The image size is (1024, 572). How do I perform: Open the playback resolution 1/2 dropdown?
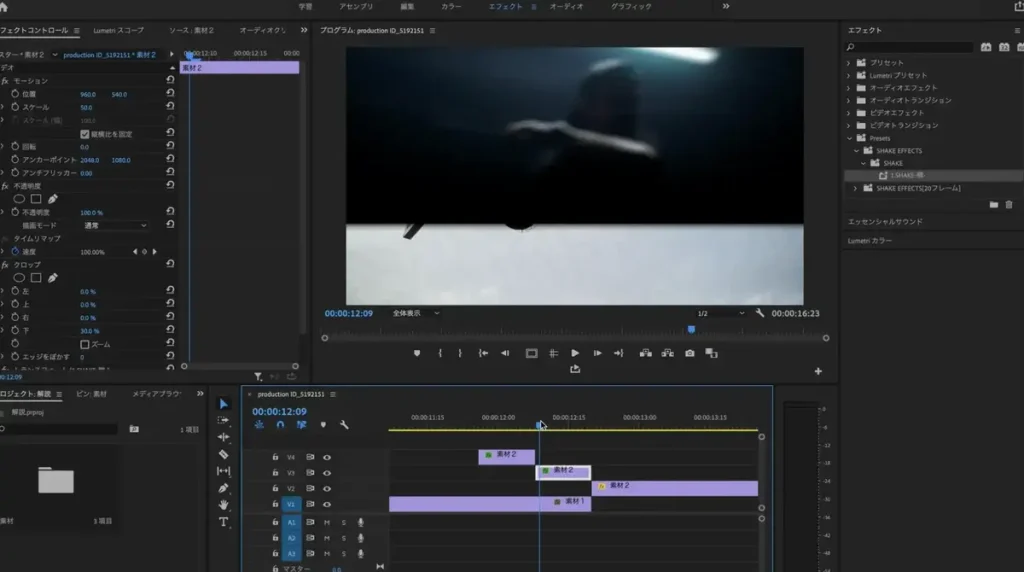720,313
